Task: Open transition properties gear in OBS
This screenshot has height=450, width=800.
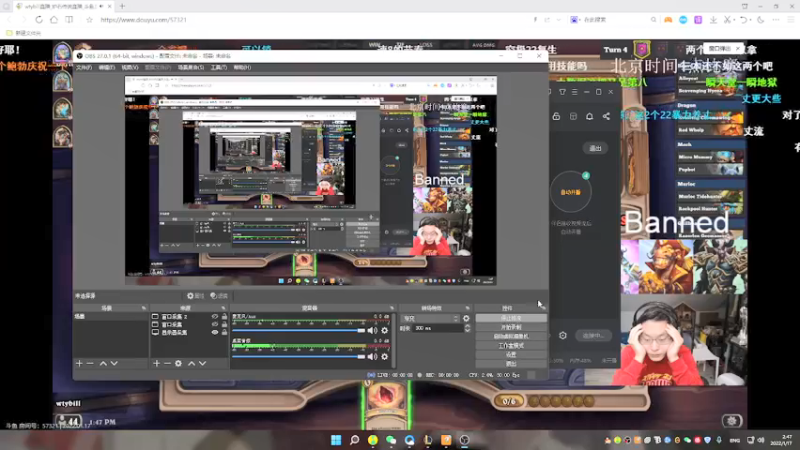Action: [x=466, y=318]
